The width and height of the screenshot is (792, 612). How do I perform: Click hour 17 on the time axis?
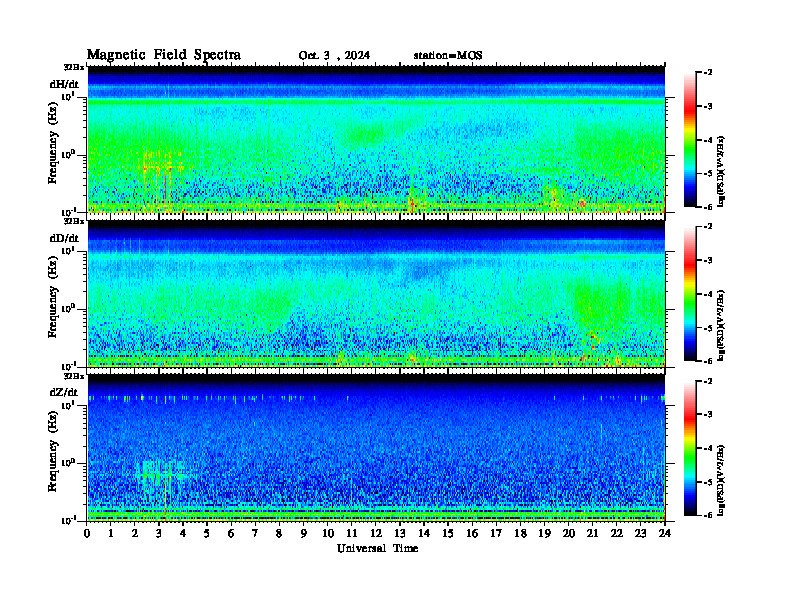(496, 533)
